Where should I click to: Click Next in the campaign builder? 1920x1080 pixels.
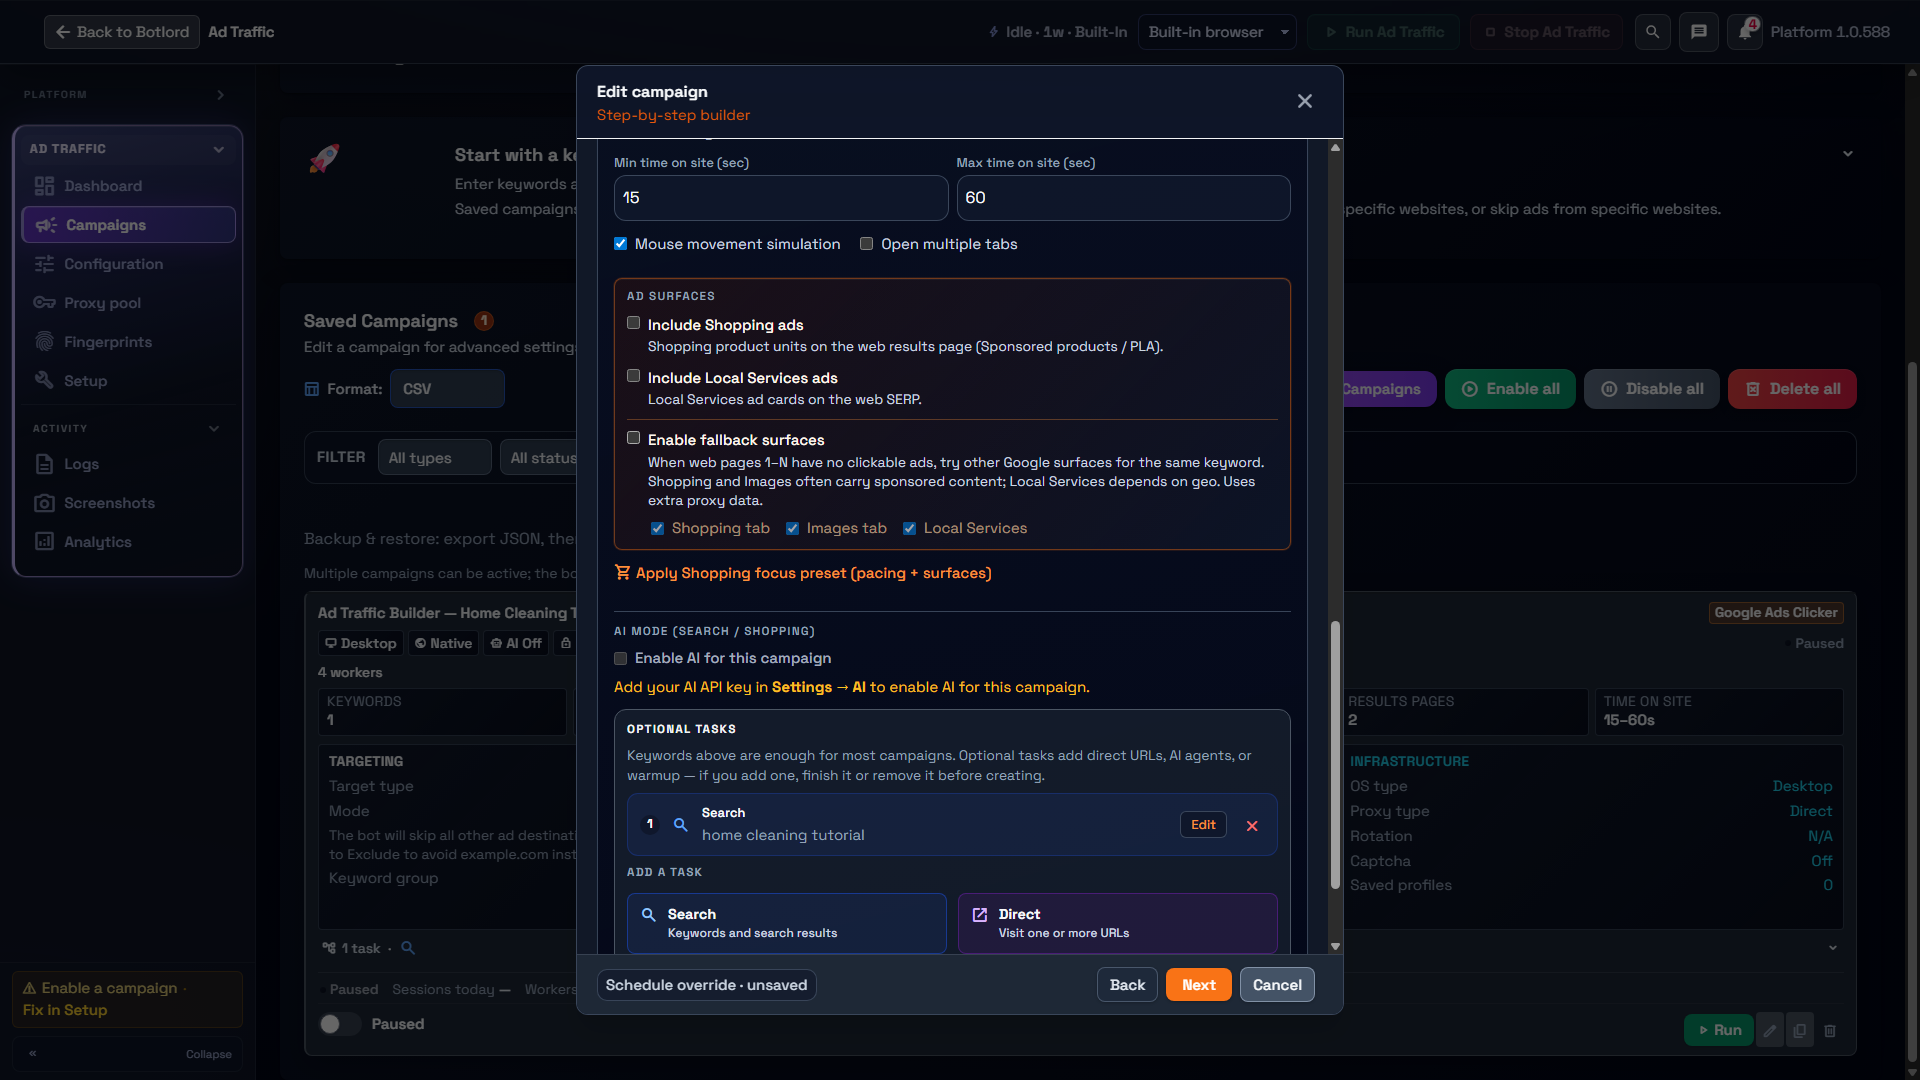click(x=1199, y=985)
